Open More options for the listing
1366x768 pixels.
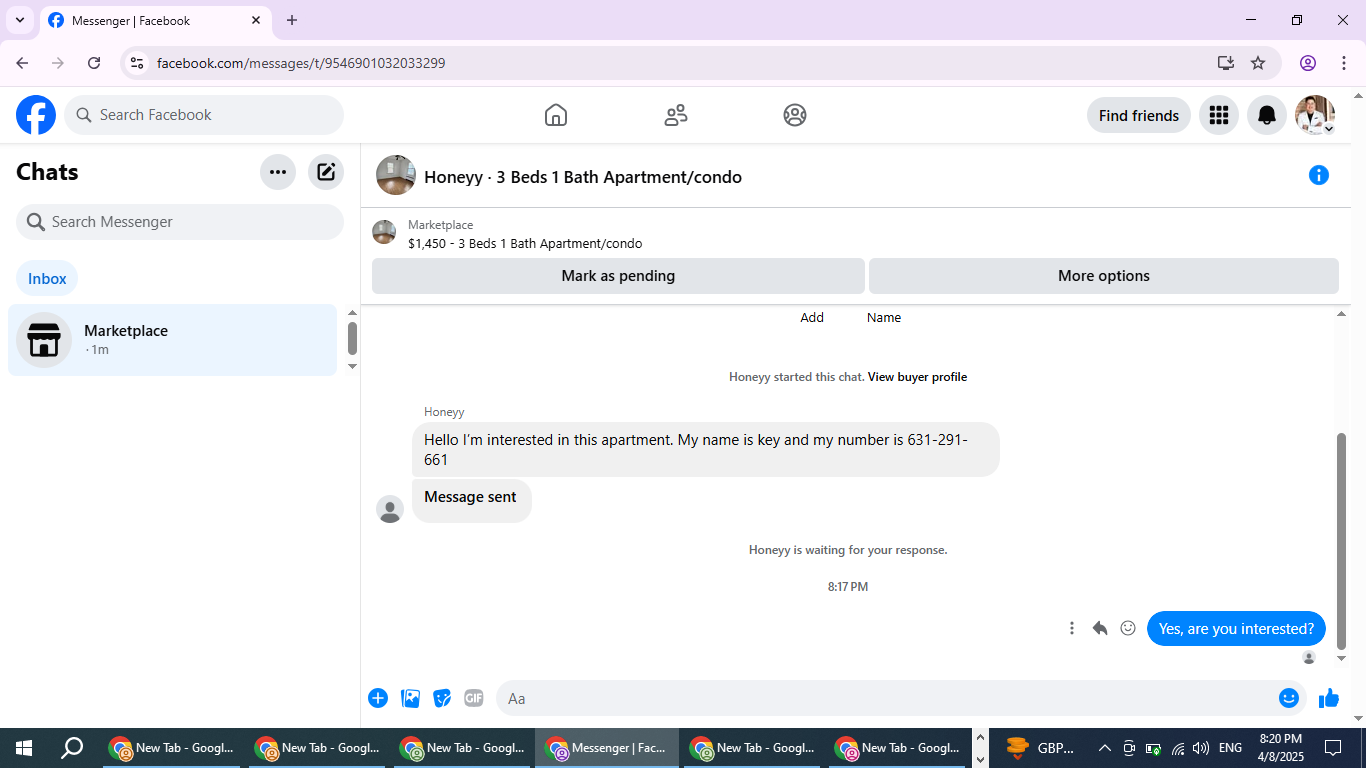click(x=1104, y=276)
